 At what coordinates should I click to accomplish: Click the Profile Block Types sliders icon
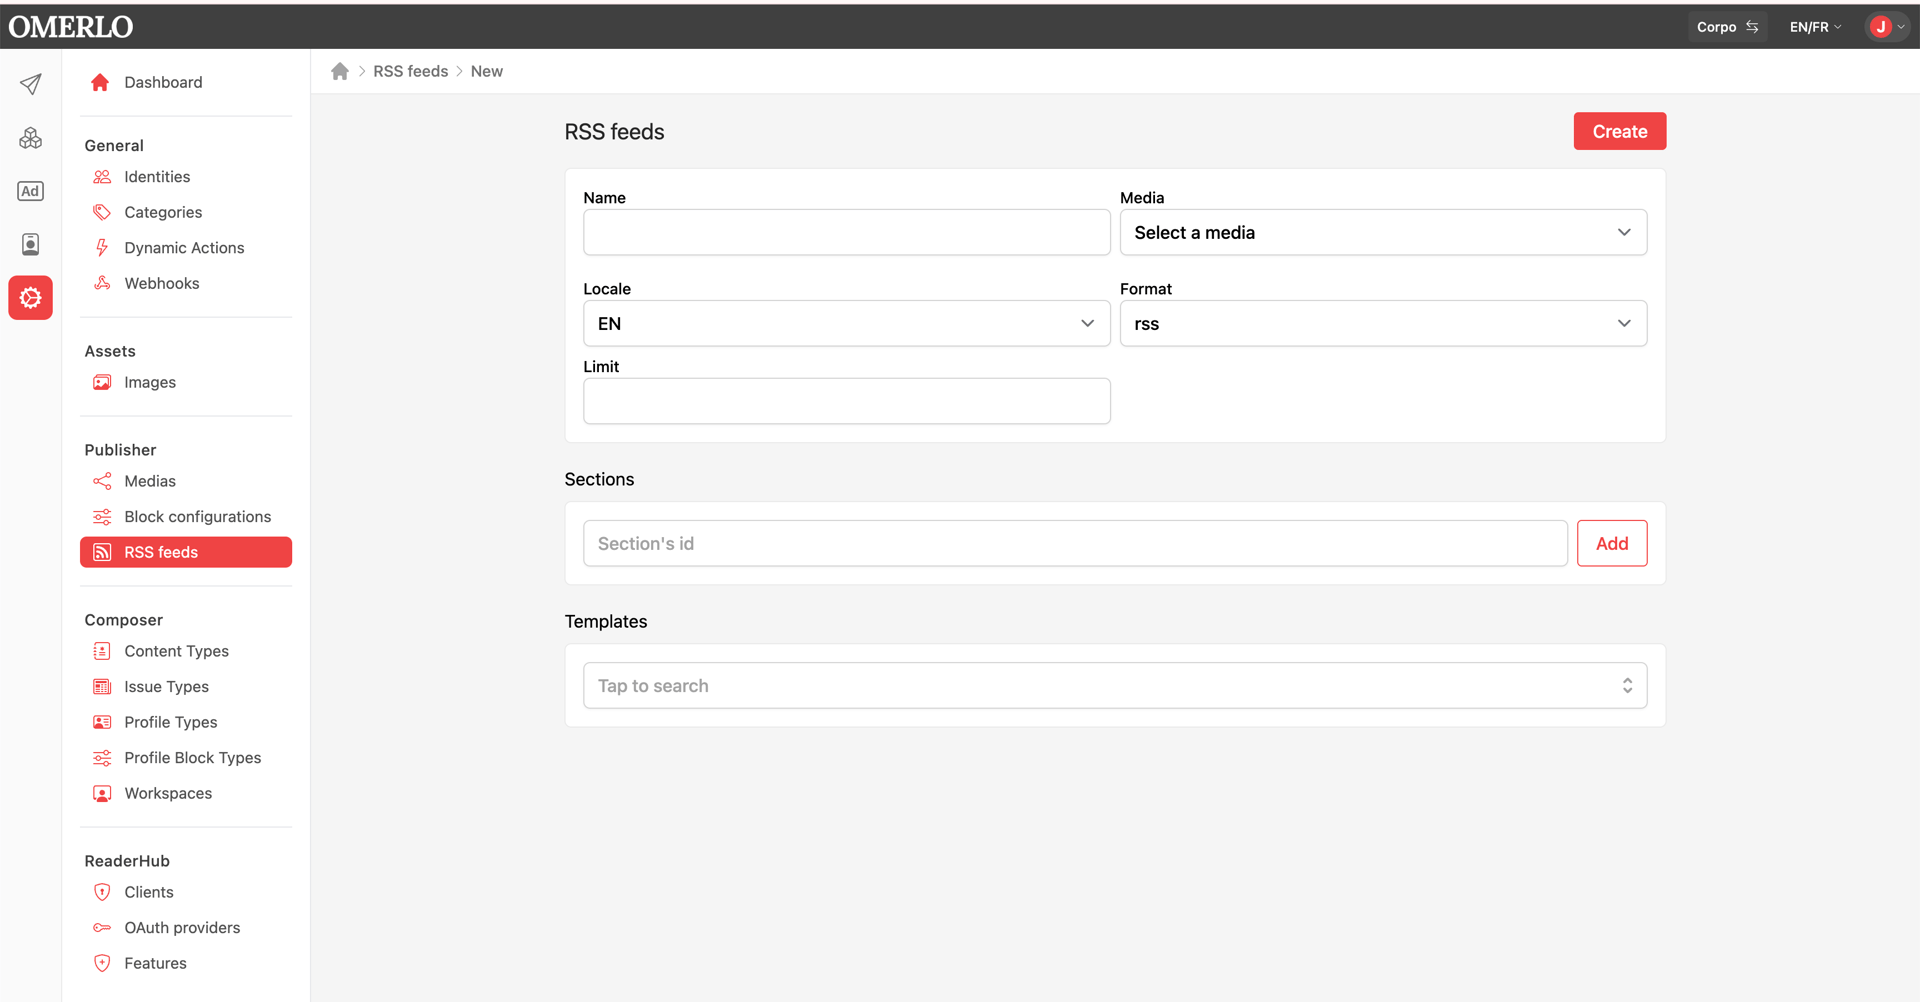(102, 758)
